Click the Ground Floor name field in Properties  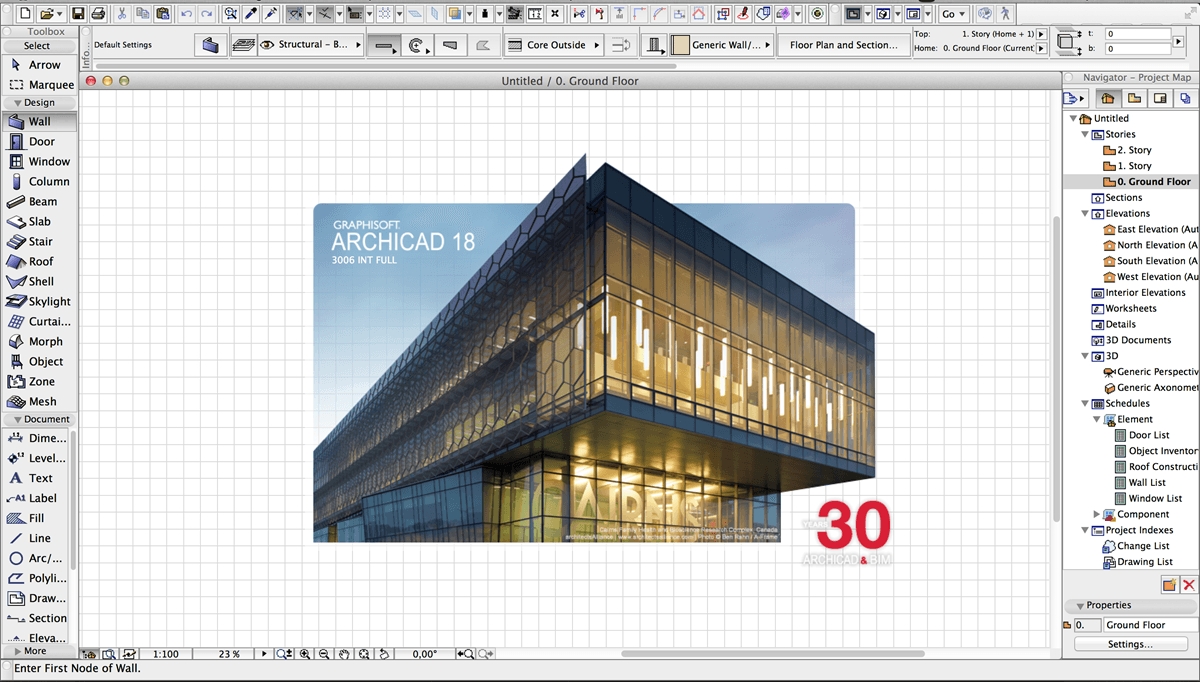pos(1149,625)
